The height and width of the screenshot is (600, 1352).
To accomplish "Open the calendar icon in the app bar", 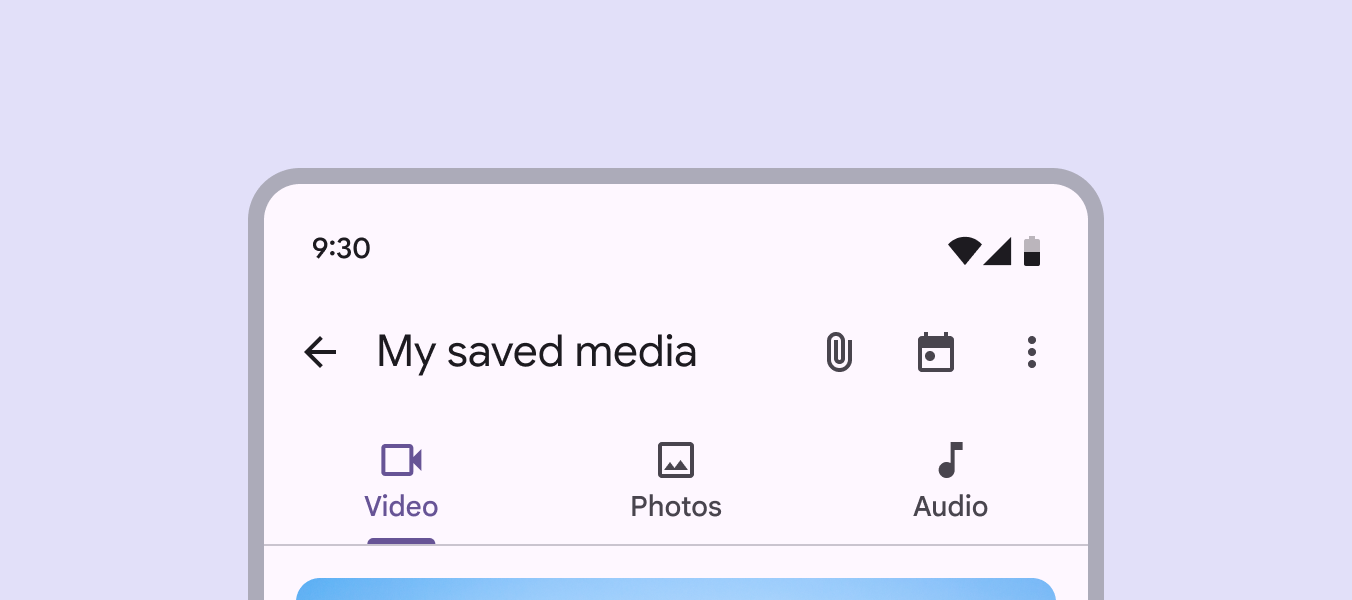I will (x=936, y=352).
